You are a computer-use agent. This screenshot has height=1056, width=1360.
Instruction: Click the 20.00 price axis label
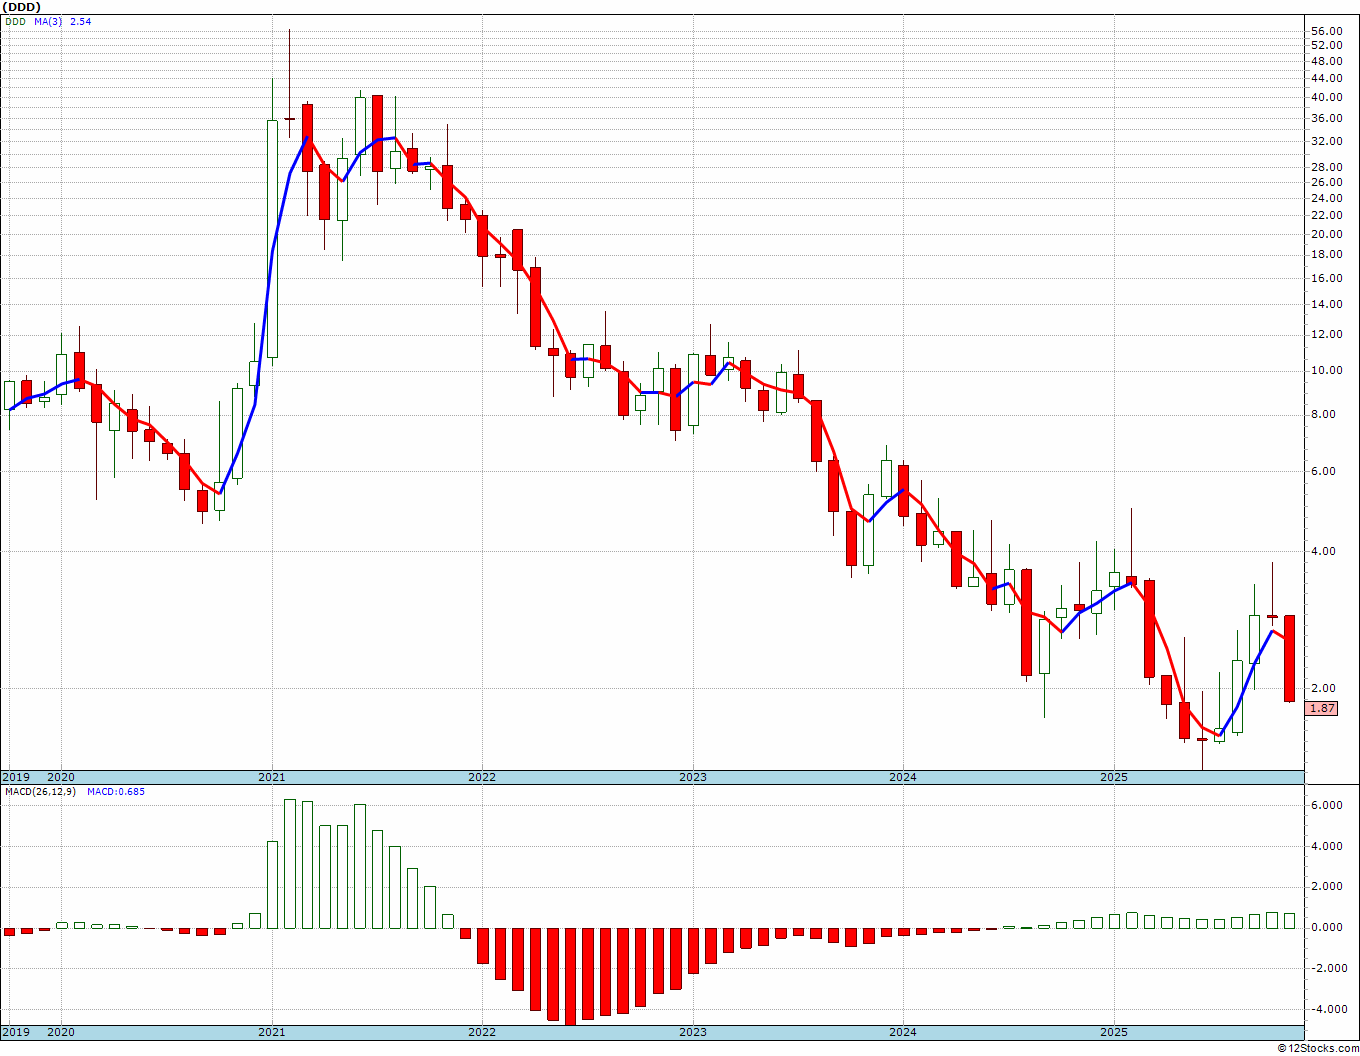pos(1326,234)
